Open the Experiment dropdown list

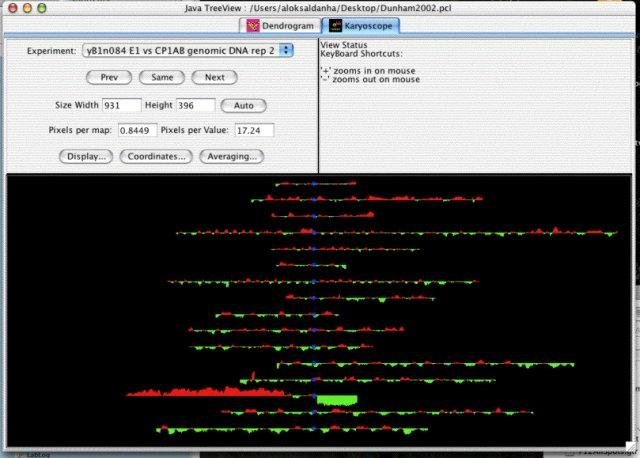[x=187, y=51]
